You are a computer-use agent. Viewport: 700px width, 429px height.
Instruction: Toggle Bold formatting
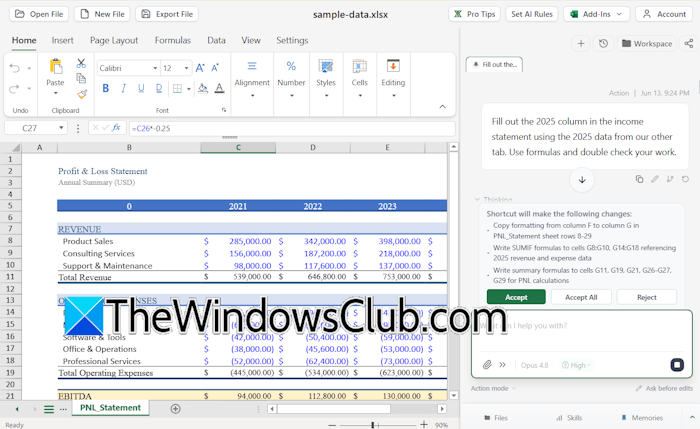[x=106, y=88]
